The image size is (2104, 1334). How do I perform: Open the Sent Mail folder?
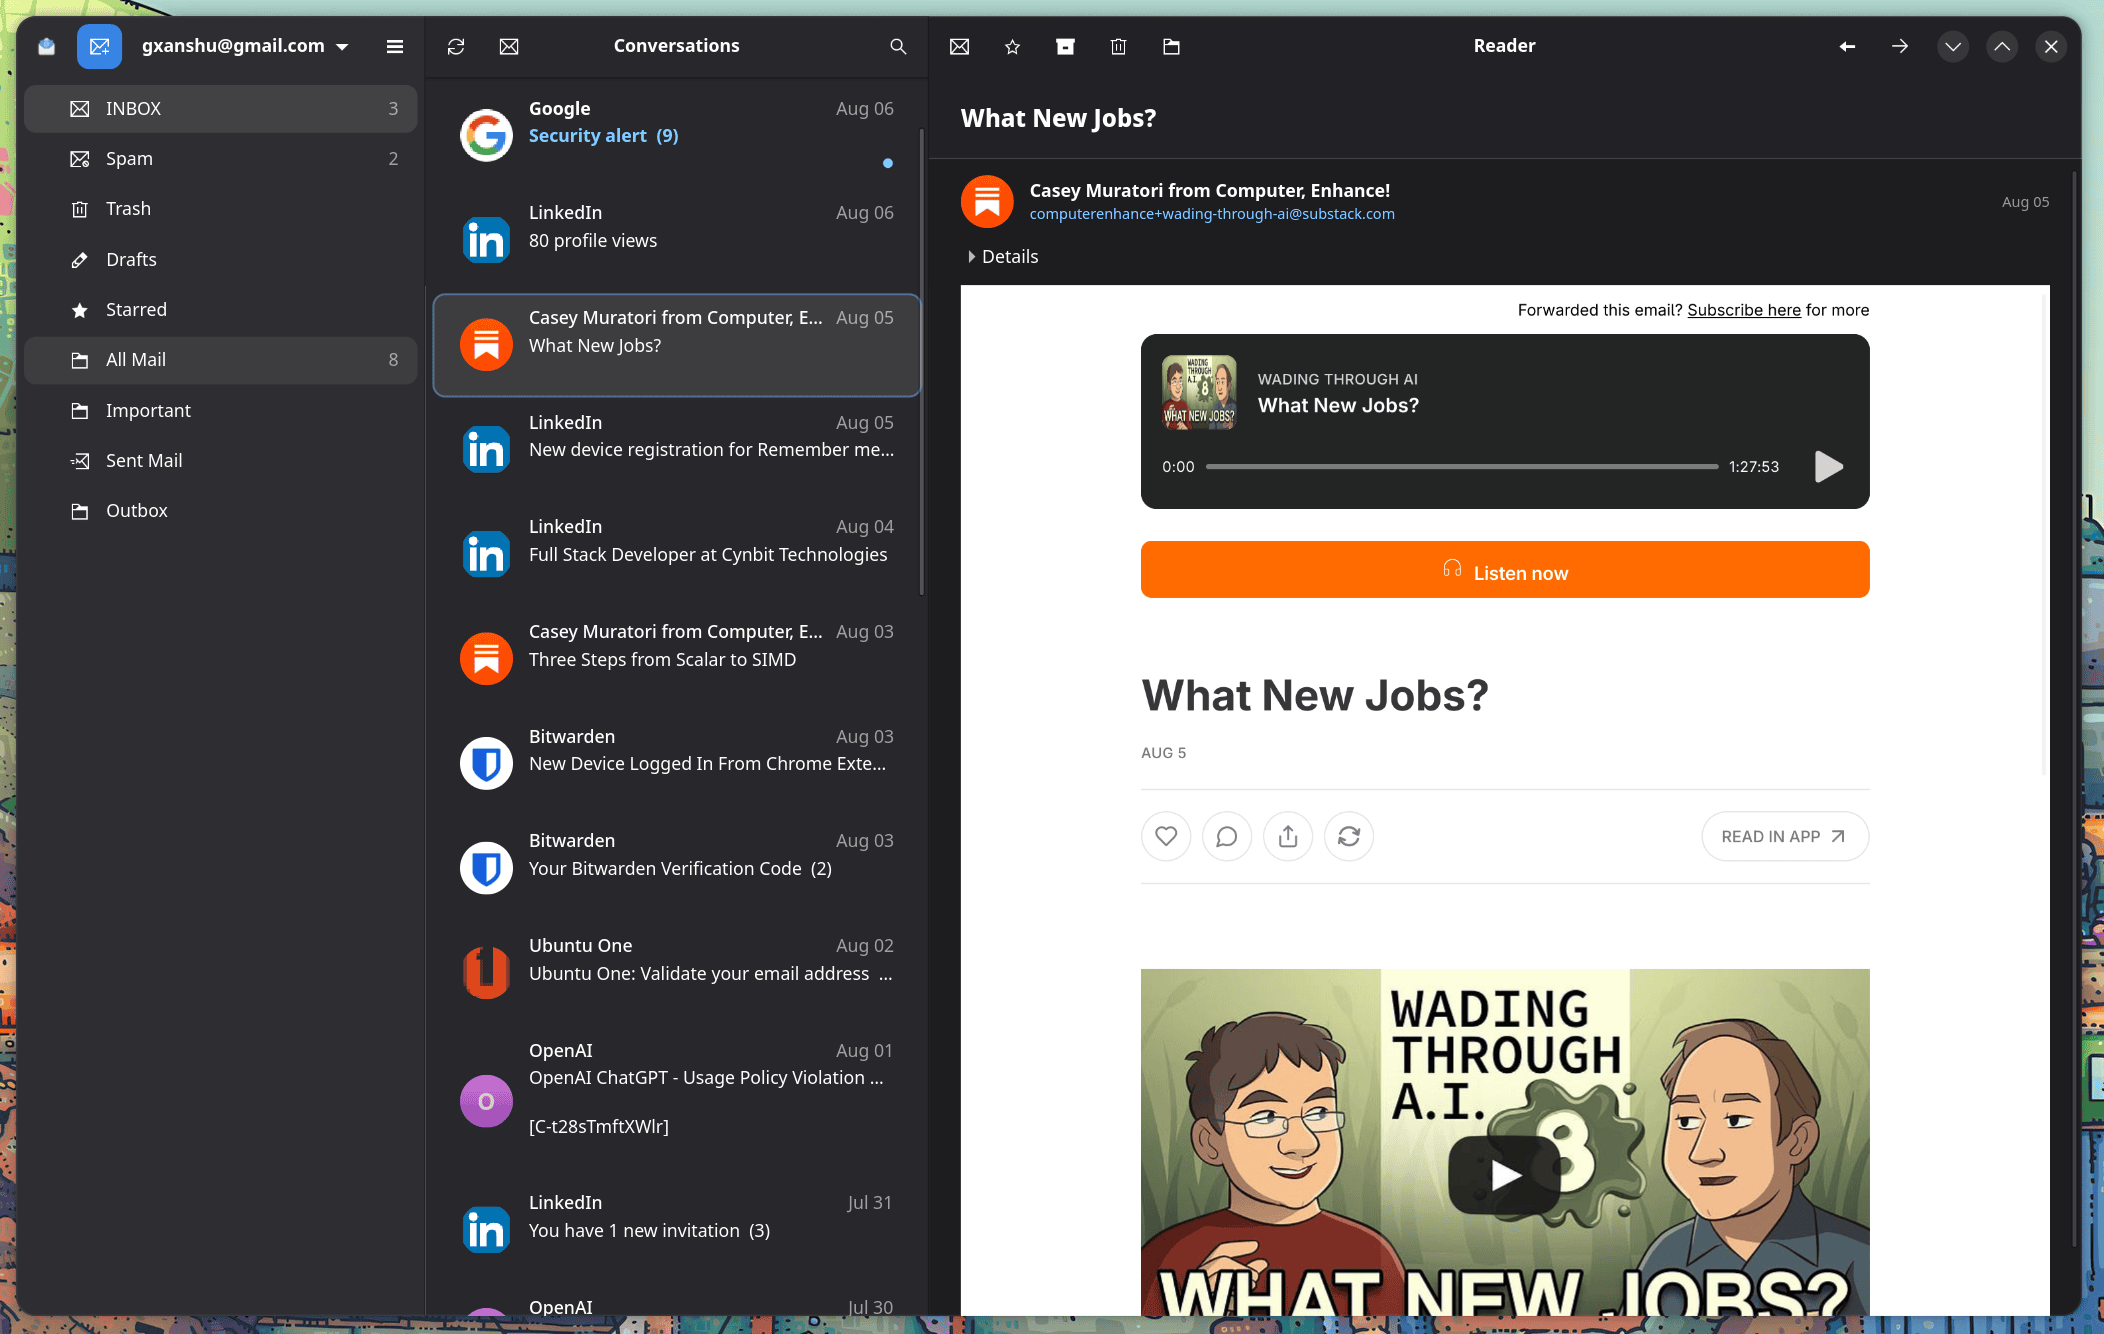[x=220, y=461]
